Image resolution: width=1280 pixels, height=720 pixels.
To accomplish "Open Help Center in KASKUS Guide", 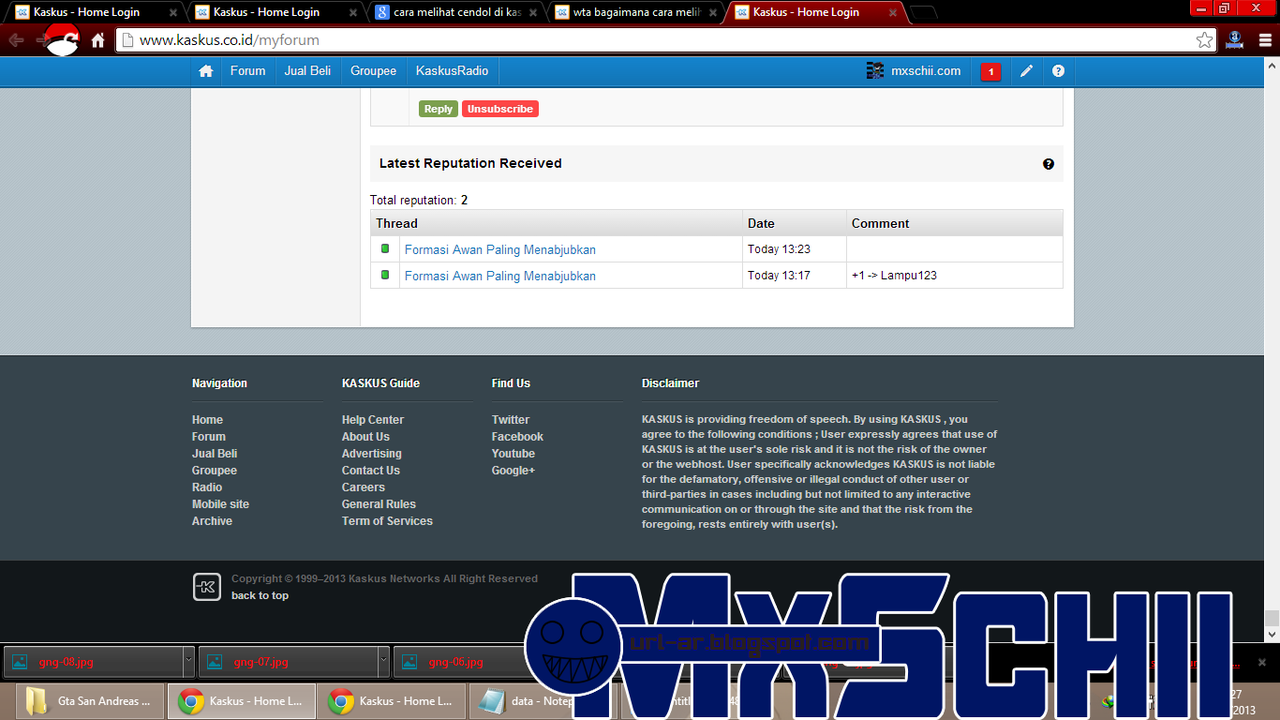I will click(373, 420).
